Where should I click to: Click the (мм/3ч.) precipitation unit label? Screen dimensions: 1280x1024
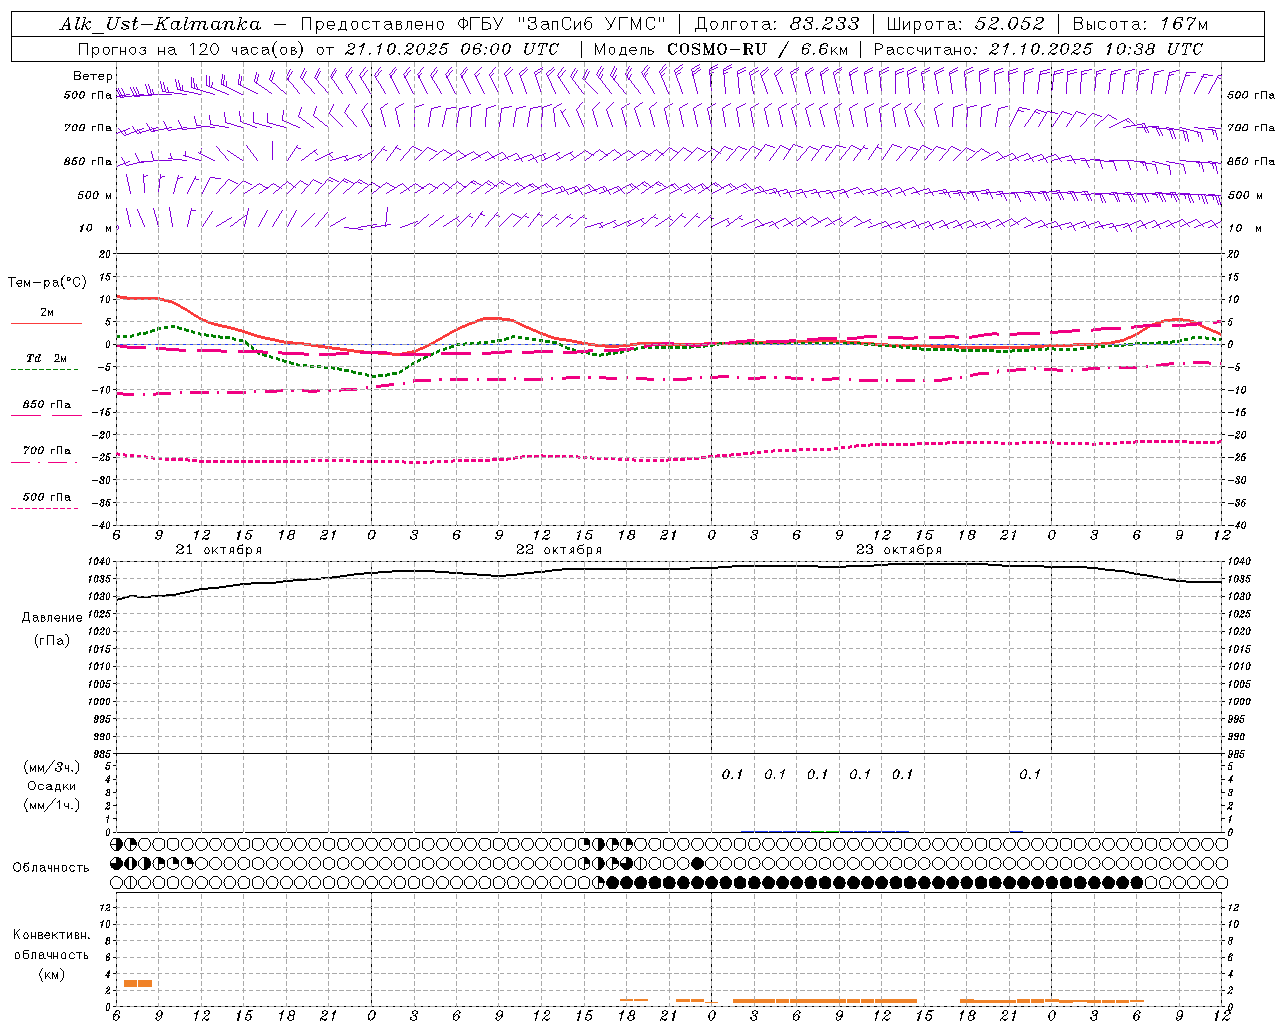coord(52,767)
